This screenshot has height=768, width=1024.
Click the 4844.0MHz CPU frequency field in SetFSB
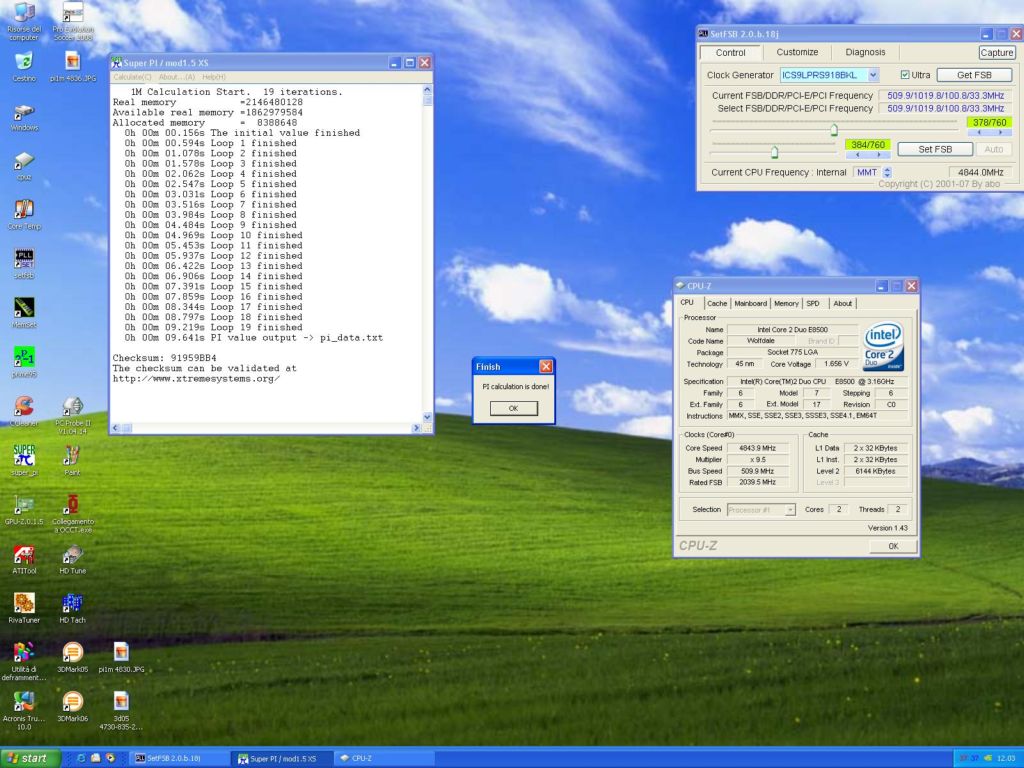coord(981,172)
